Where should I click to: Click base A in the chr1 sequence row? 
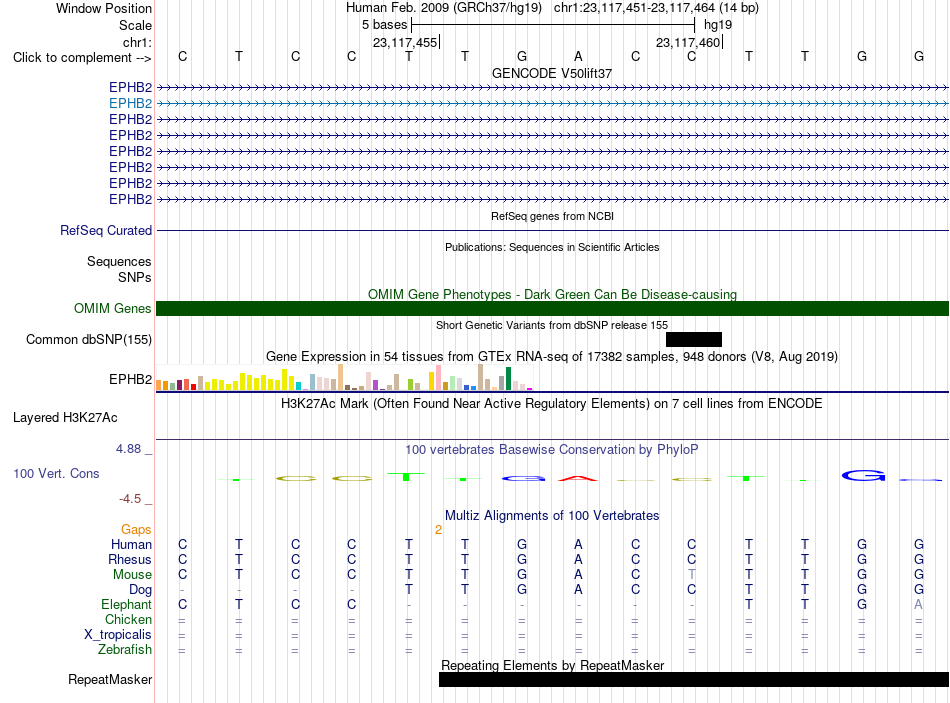point(578,56)
